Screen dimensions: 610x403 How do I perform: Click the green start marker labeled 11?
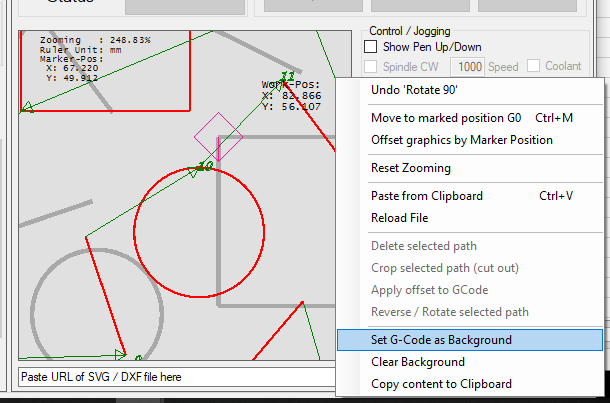[x=287, y=77]
